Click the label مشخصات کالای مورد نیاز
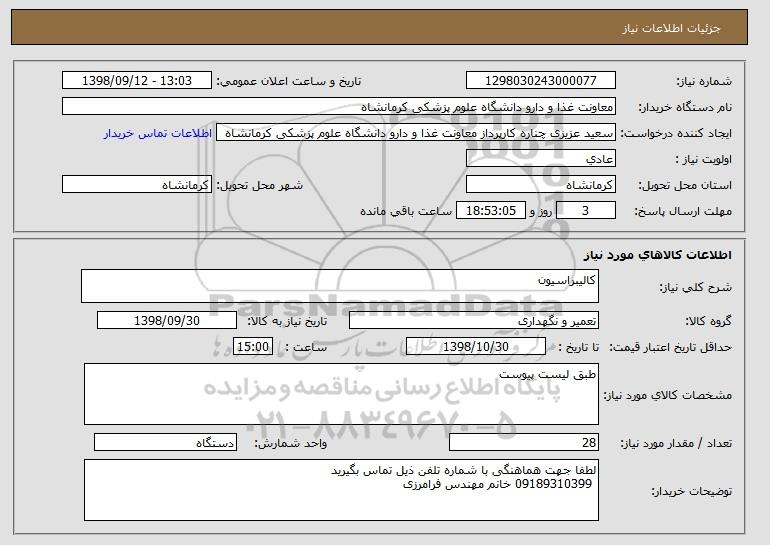 click(x=668, y=395)
